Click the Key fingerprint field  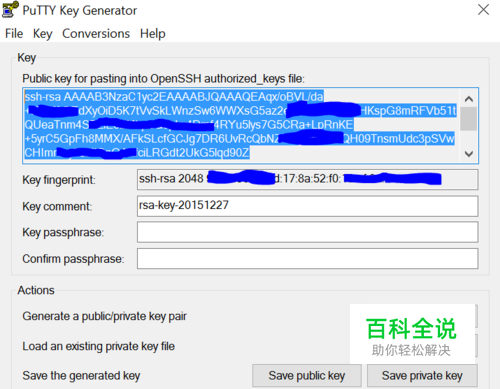pos(307,179)
